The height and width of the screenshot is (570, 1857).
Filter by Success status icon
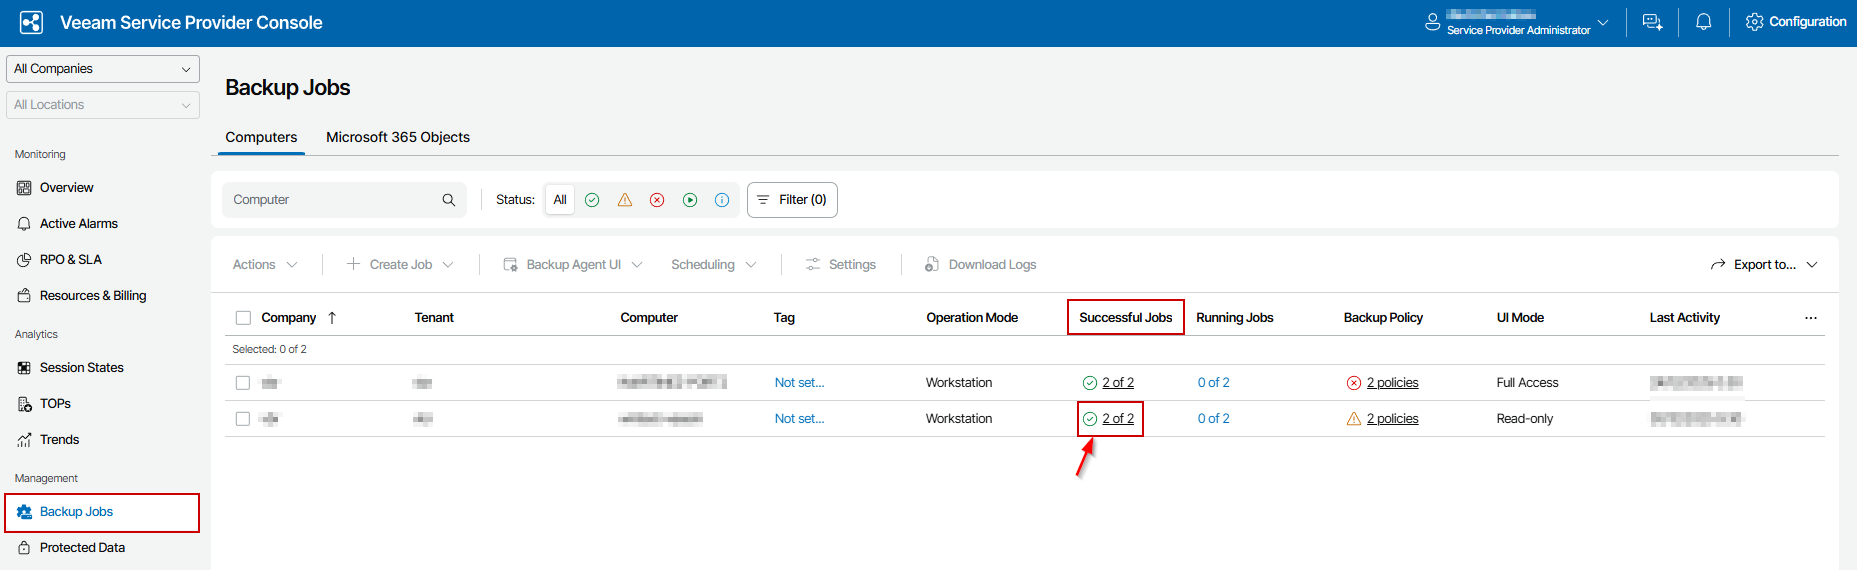(592, 200)
